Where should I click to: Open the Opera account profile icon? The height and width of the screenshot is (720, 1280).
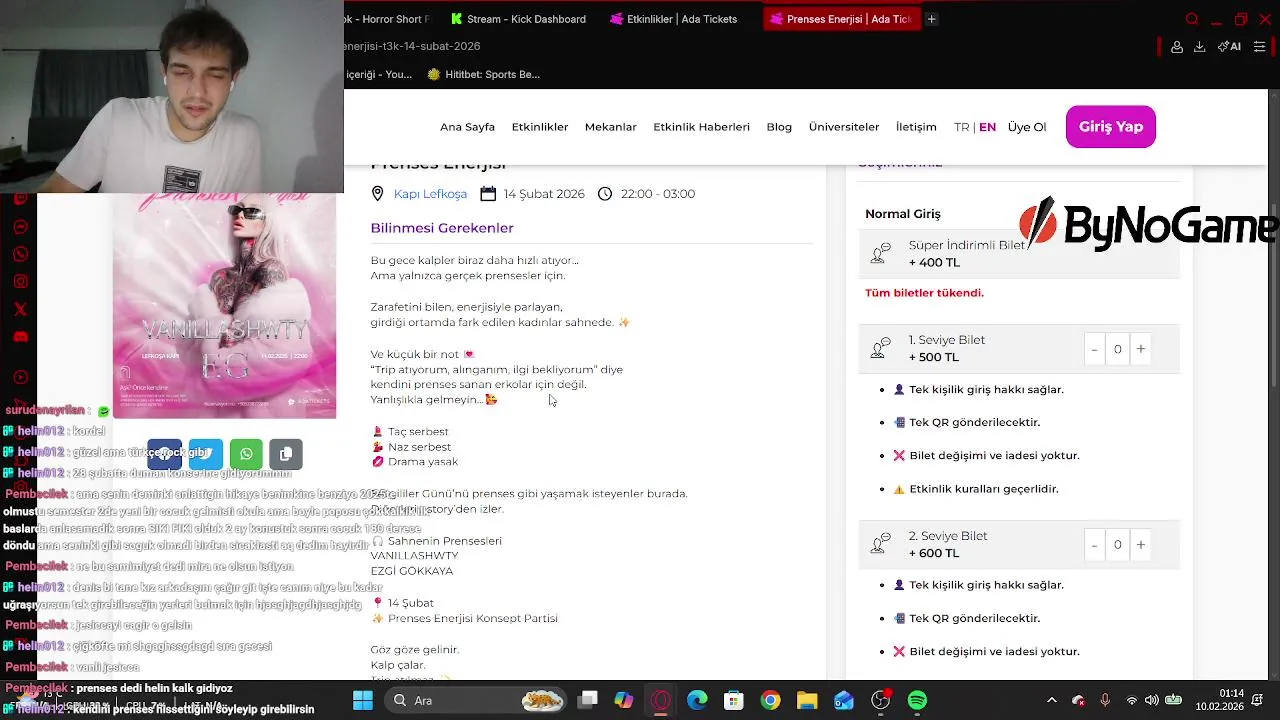pyautogui.click(x=1177, y=46)
